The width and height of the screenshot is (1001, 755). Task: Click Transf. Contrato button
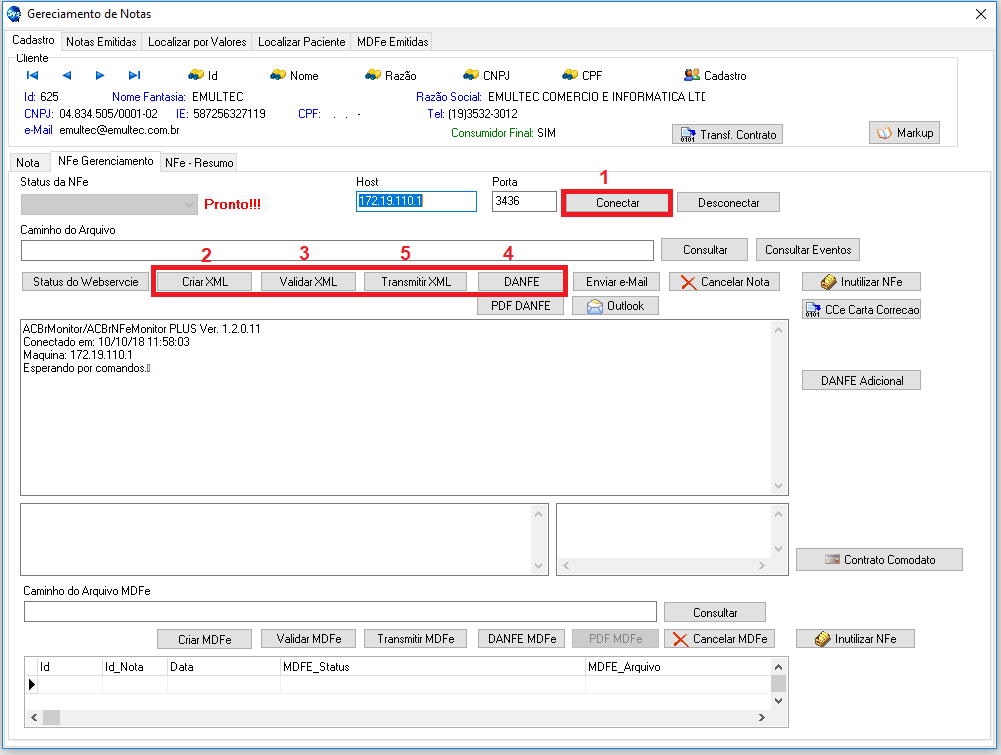click(726, 134)
